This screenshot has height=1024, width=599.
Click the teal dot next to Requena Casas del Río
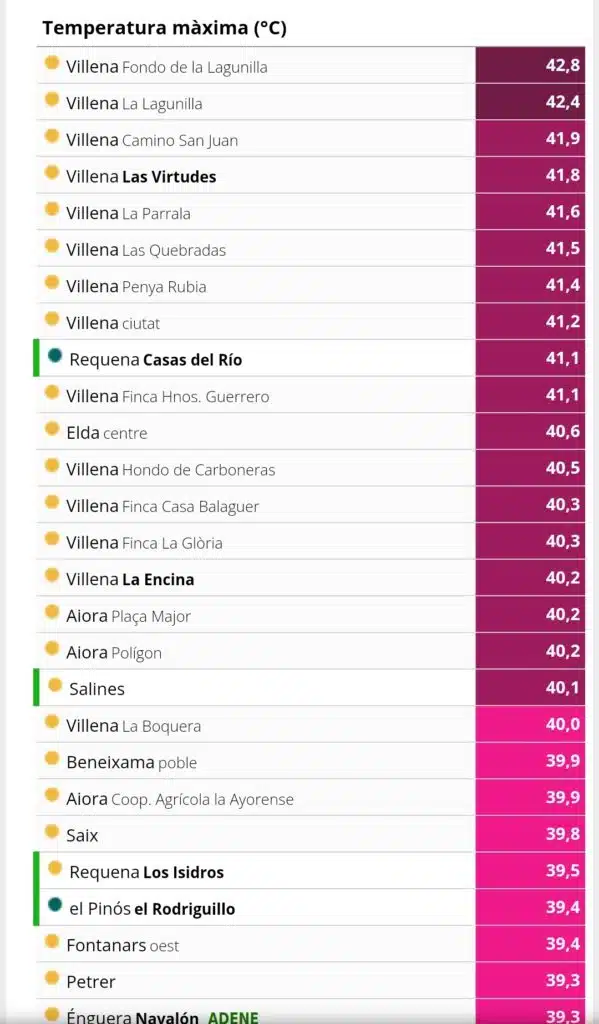pyautogui.click(x=55, y=356)
